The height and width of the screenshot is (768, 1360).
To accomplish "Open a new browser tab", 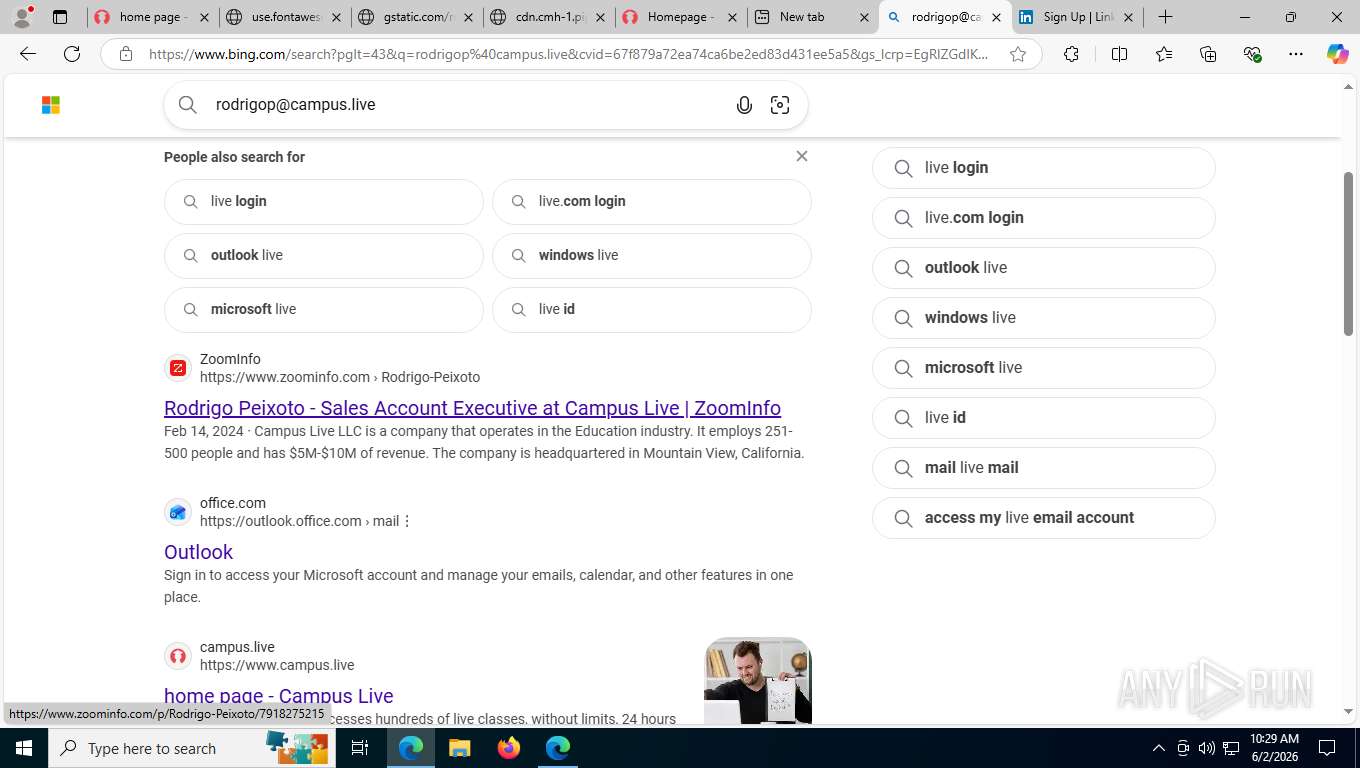I will (1165, 17).
